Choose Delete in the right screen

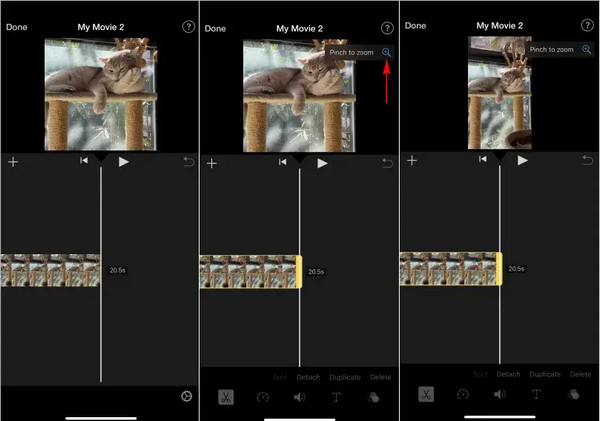(580, 374)
